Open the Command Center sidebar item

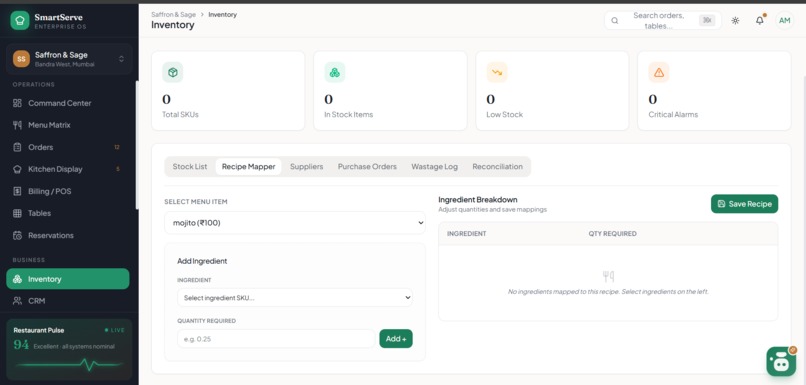[x=68, y=103]
